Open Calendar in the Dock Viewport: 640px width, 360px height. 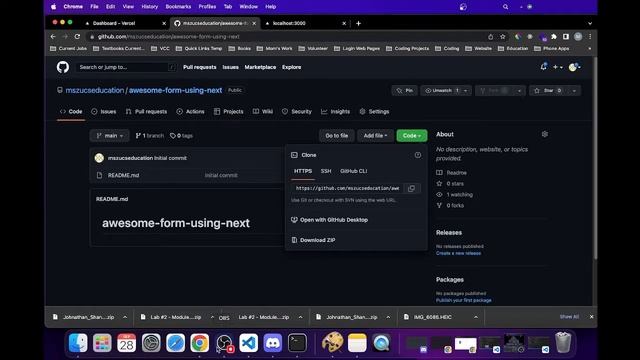point(127,342)
